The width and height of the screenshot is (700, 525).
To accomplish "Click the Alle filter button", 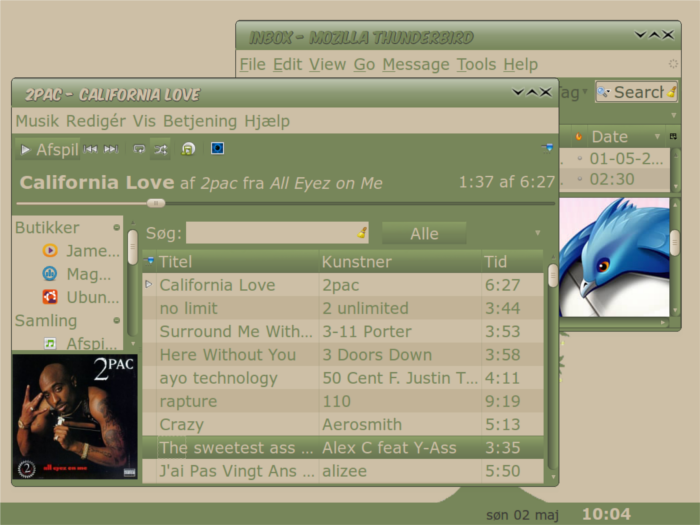I will point(424,233).
